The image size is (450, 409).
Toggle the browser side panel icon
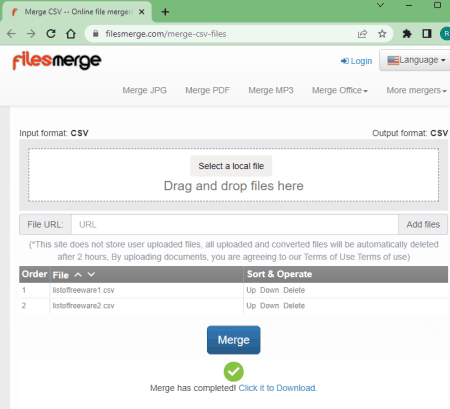[x=427, y=34]
